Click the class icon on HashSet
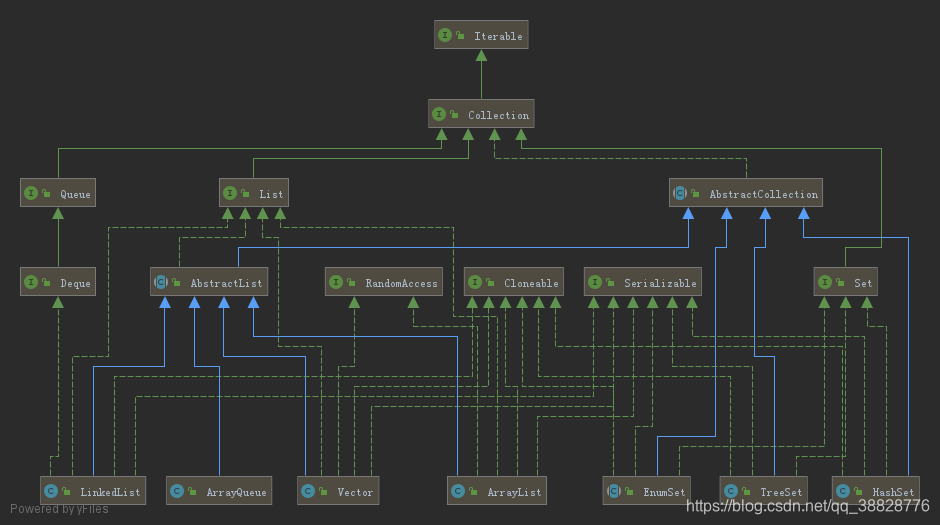The image size is (940, 525). (x=843, y=491)
